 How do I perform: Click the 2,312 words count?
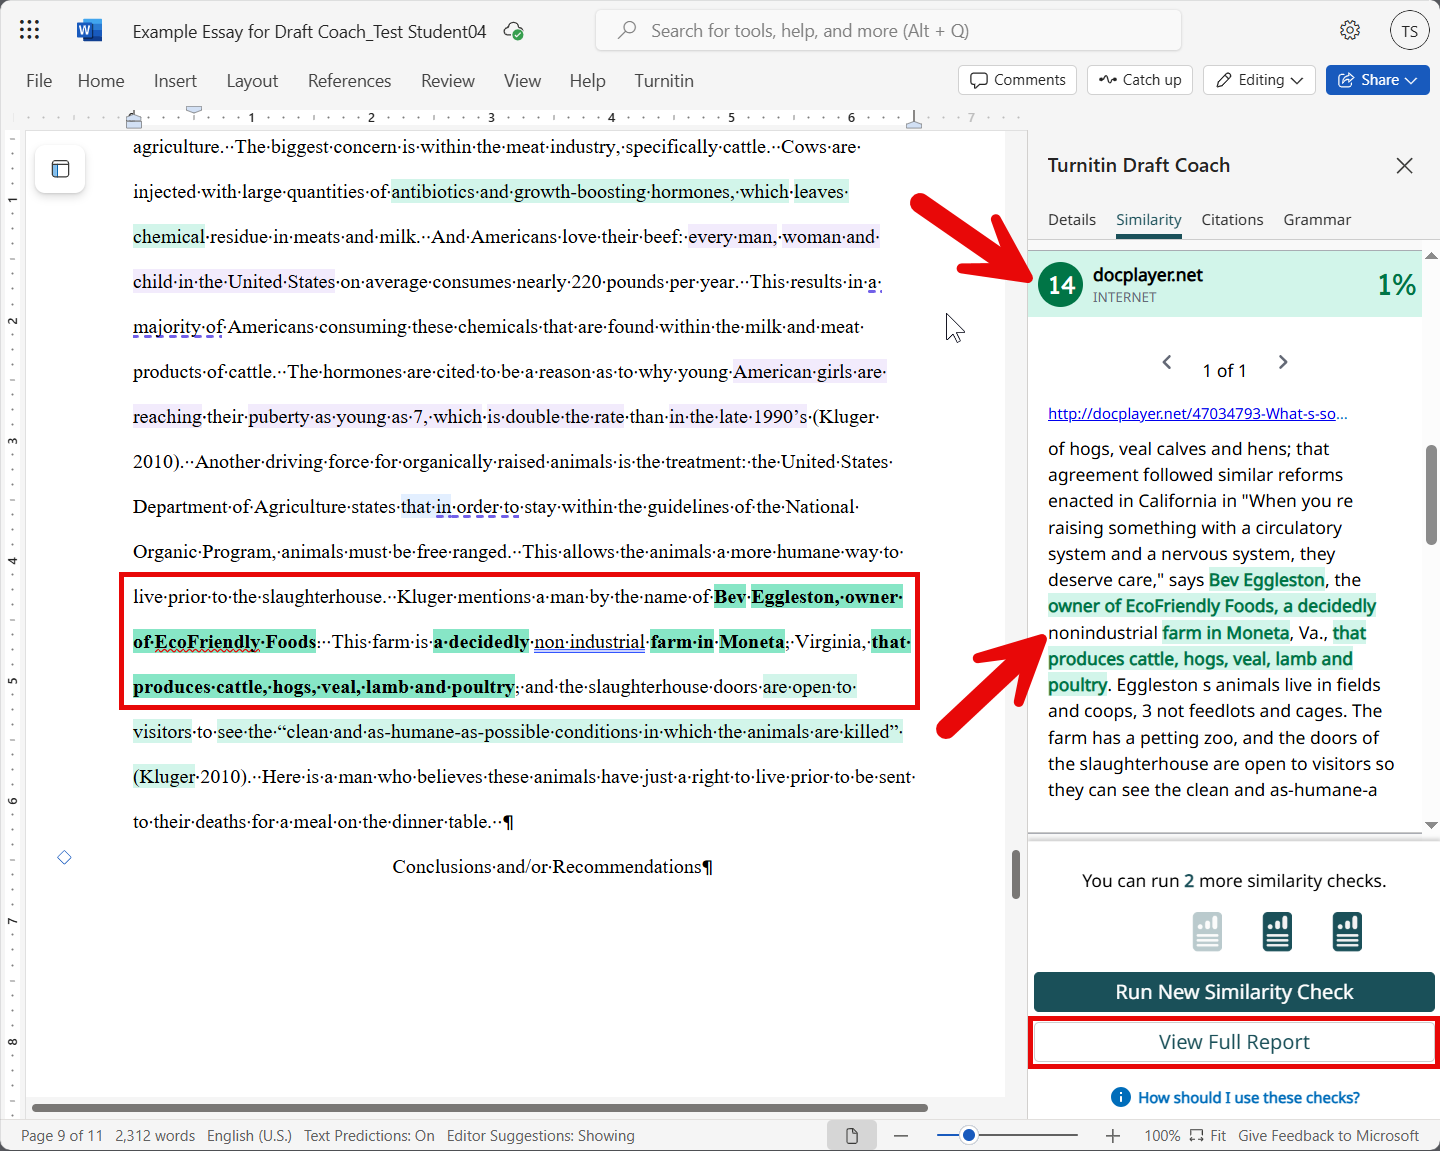pos(155,1136)
